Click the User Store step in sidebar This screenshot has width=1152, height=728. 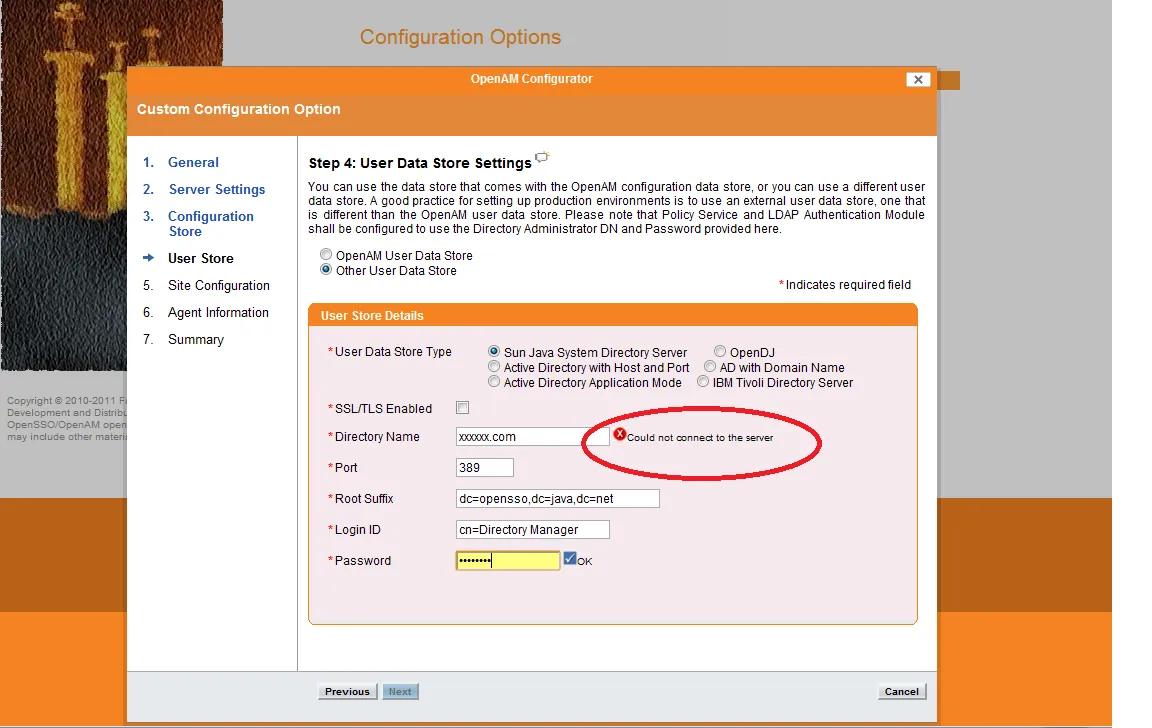pos(201,259)
